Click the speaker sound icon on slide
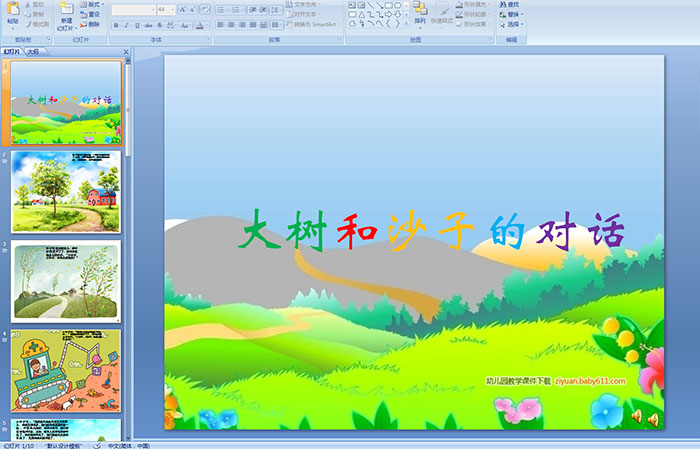Viewport: 700px width, 449px height. tap(636, 416)
